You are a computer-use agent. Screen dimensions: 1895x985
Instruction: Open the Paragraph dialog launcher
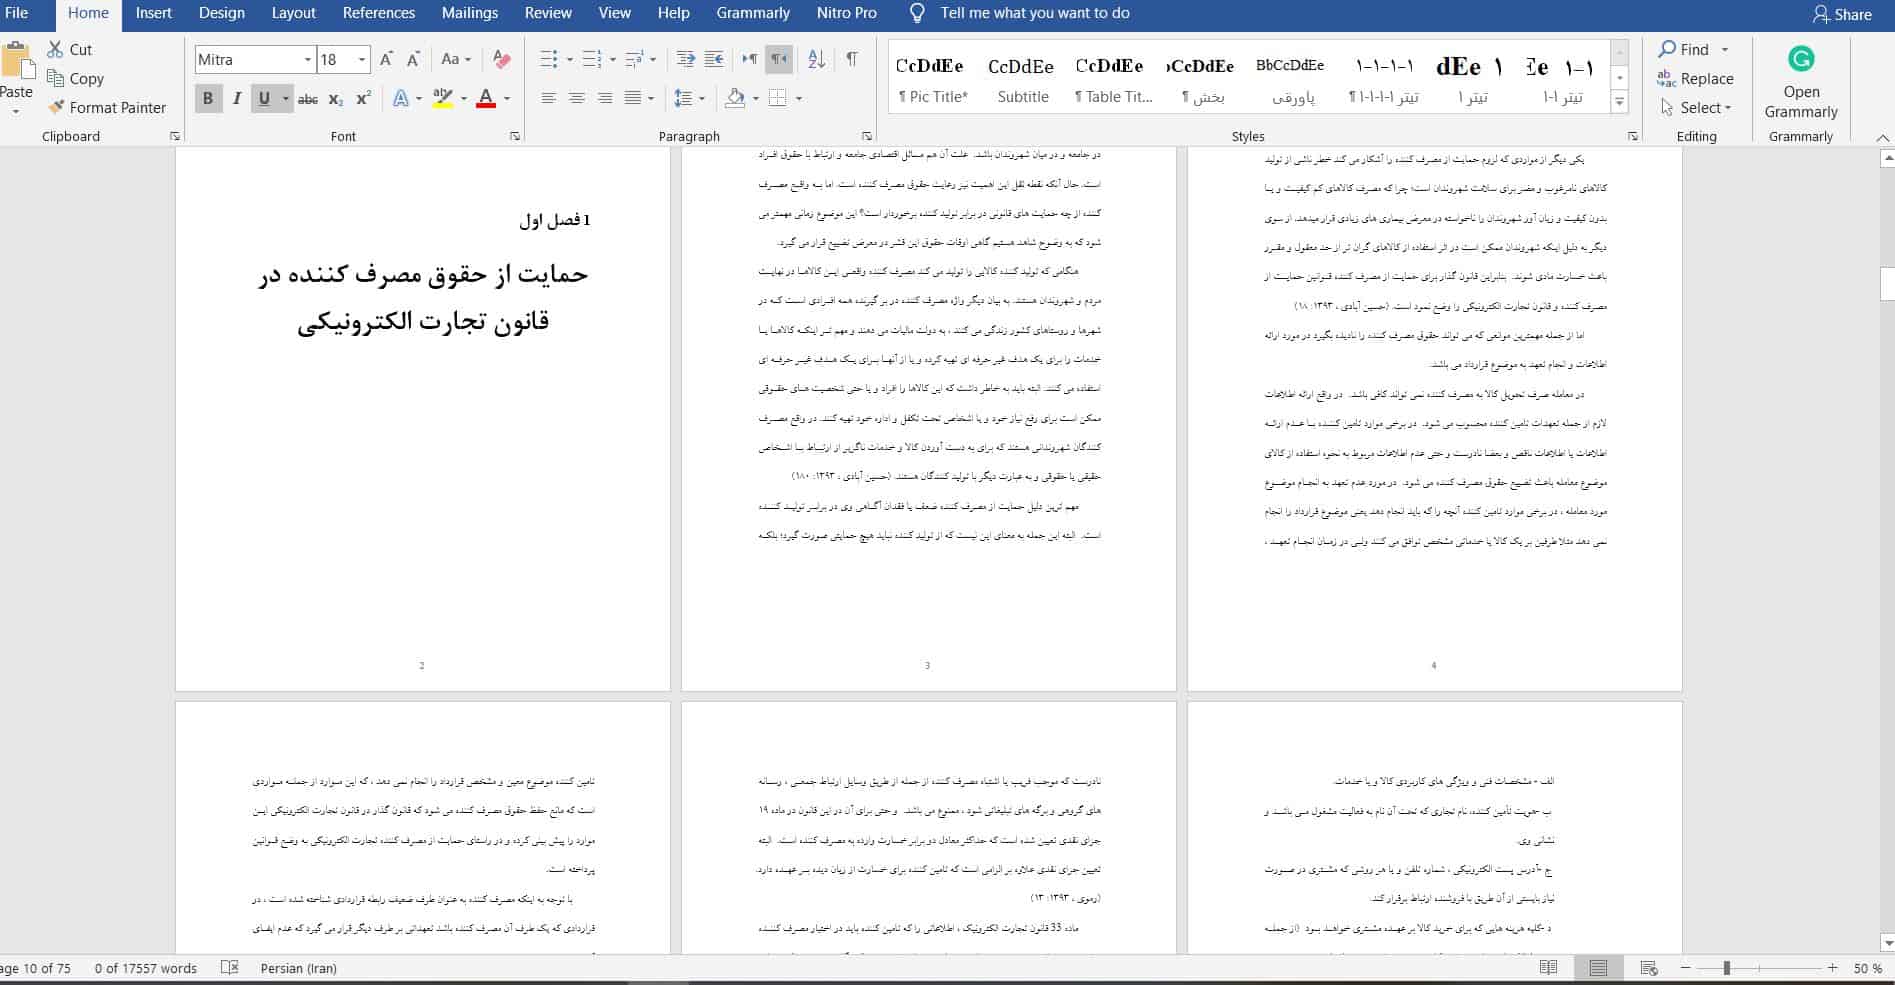click(867, 136)
